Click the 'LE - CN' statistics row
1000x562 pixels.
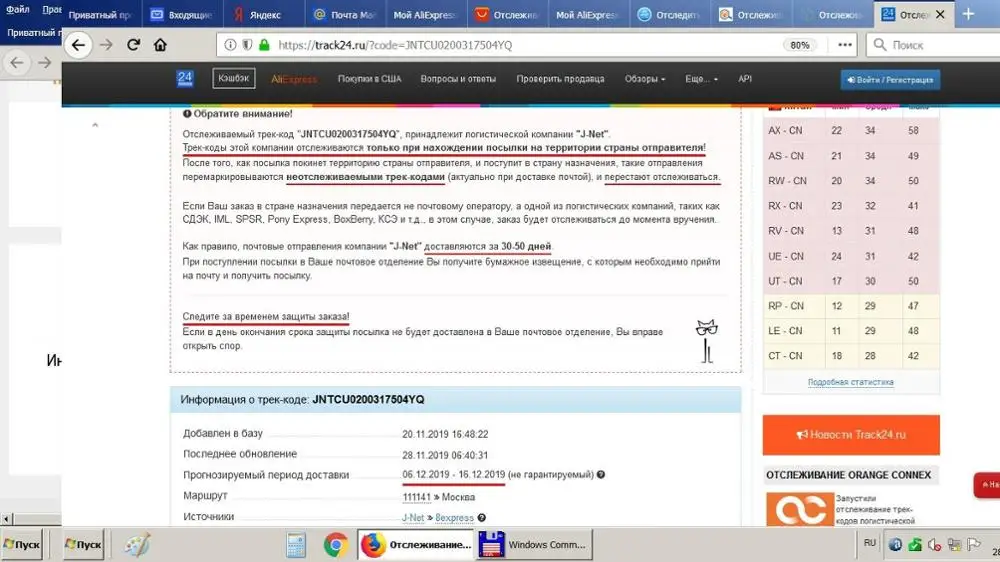pos(851,331)
